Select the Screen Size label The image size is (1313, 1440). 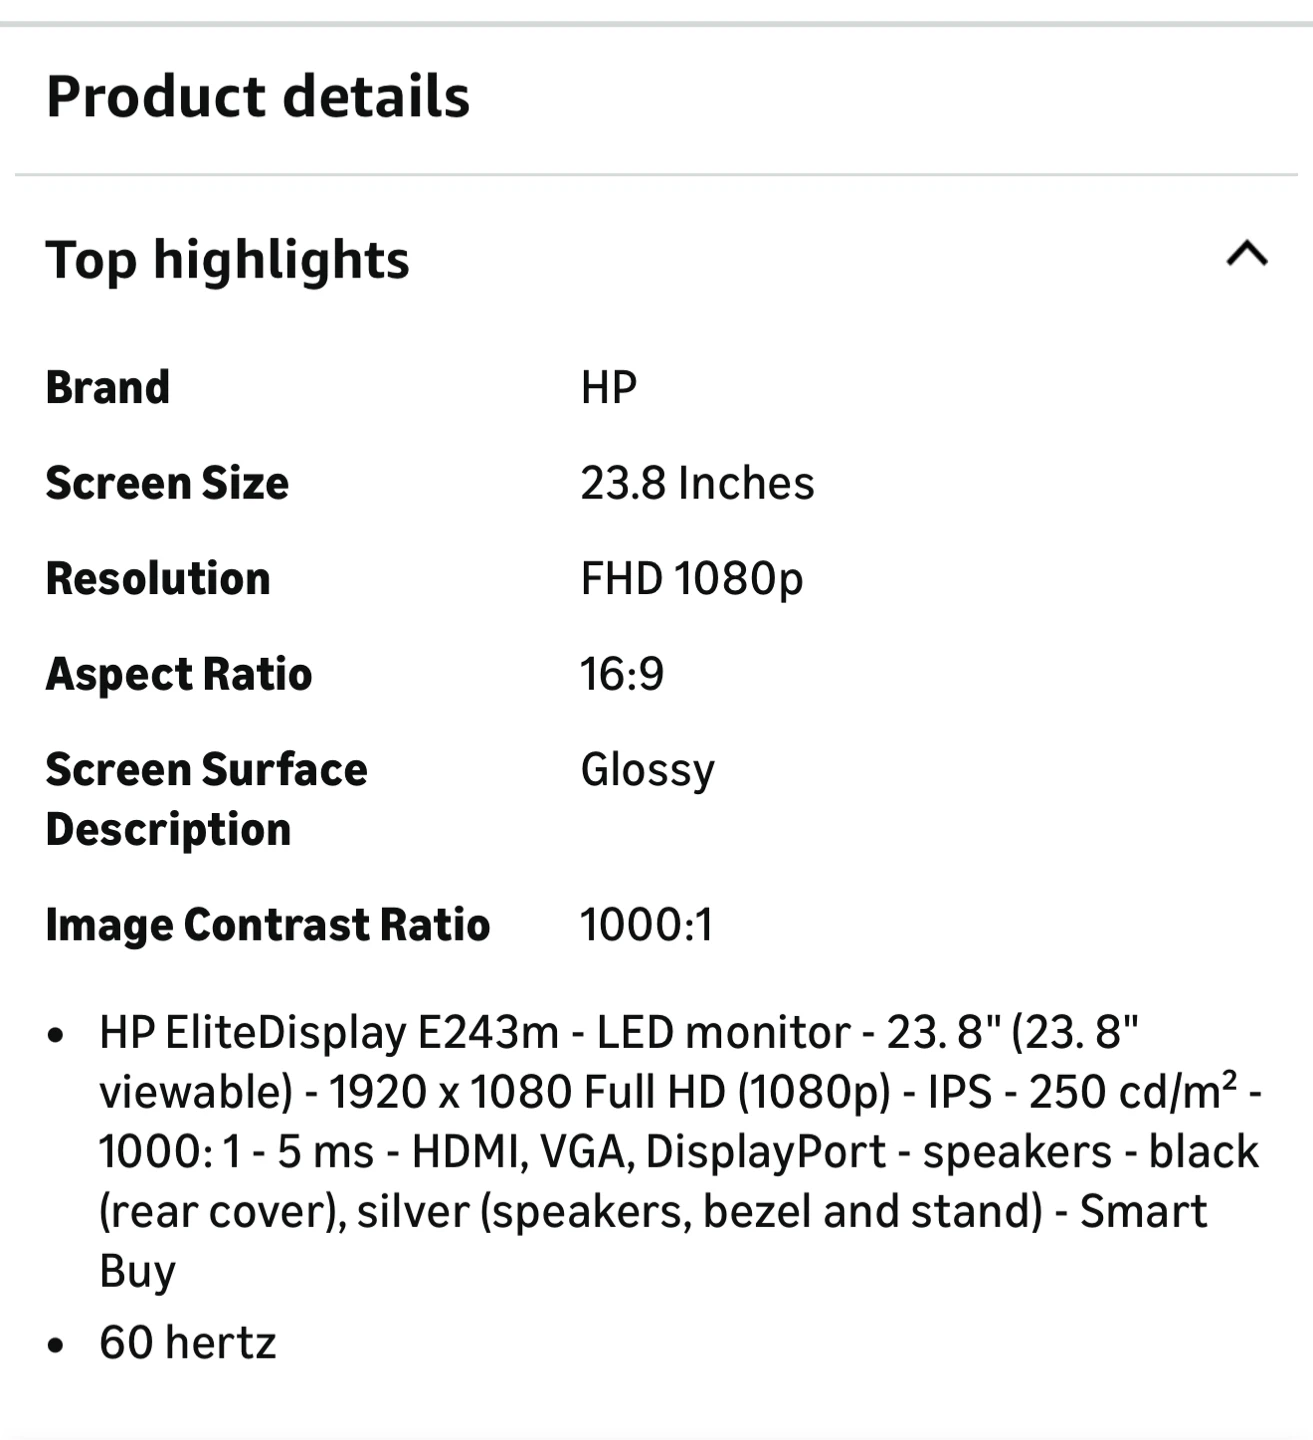[x=167, y=483]
